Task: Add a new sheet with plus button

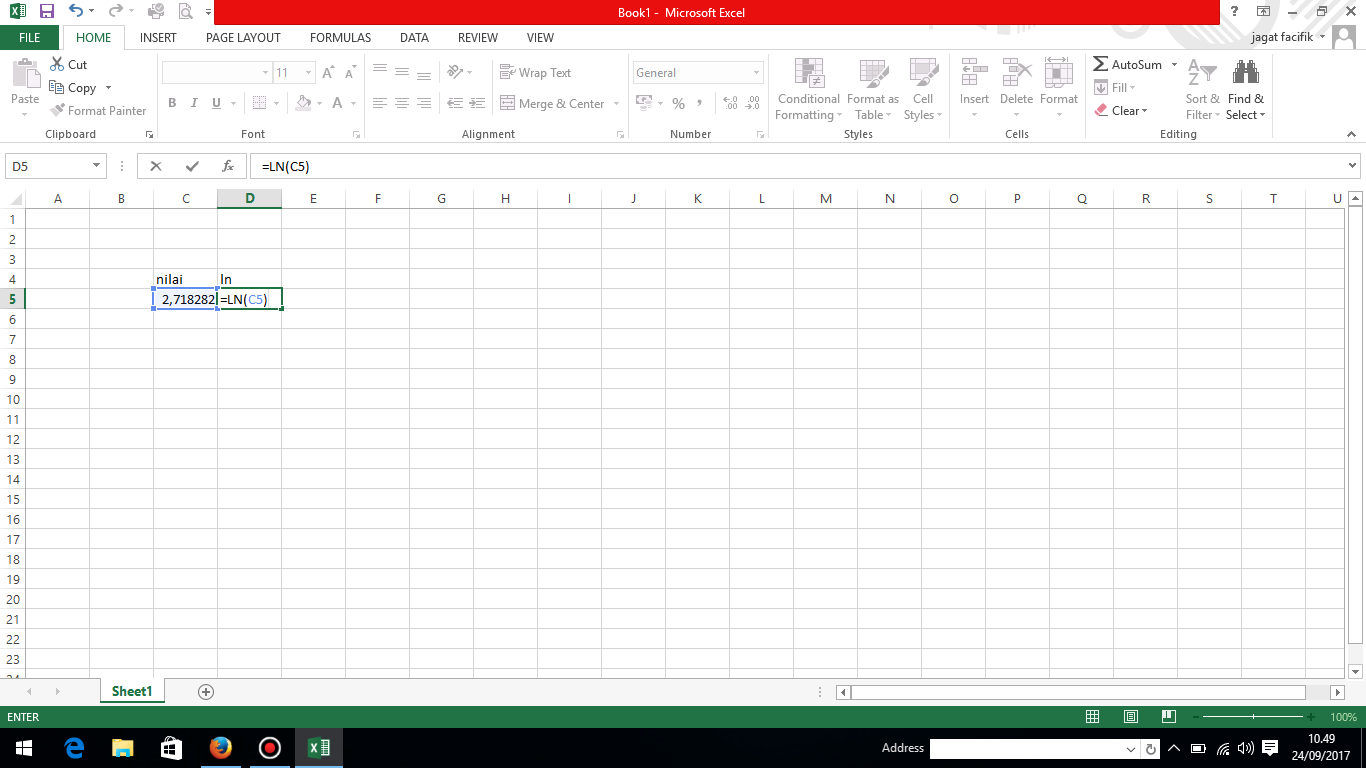Action: tap(206, 691)
